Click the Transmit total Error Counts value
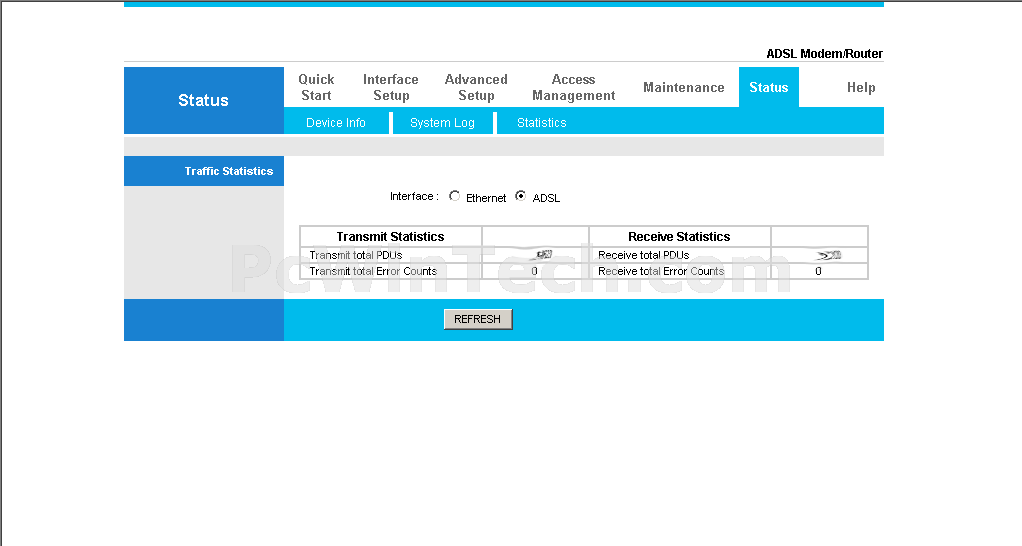This screenshot has width=1022, height=546. 534,271
